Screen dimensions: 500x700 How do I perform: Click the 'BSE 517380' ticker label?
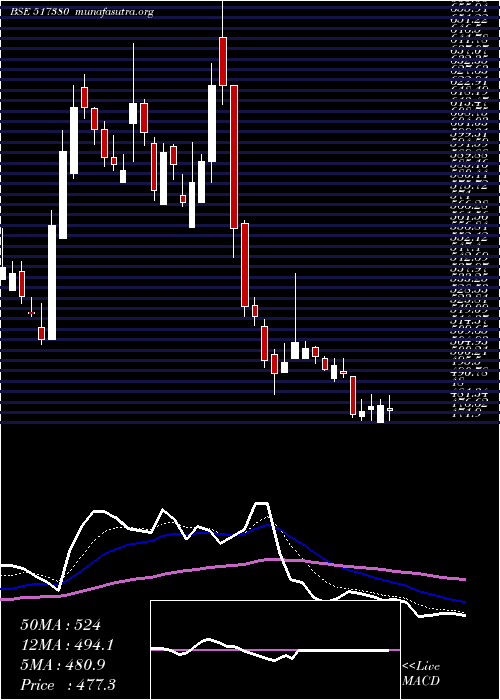(x=40, y=12)
